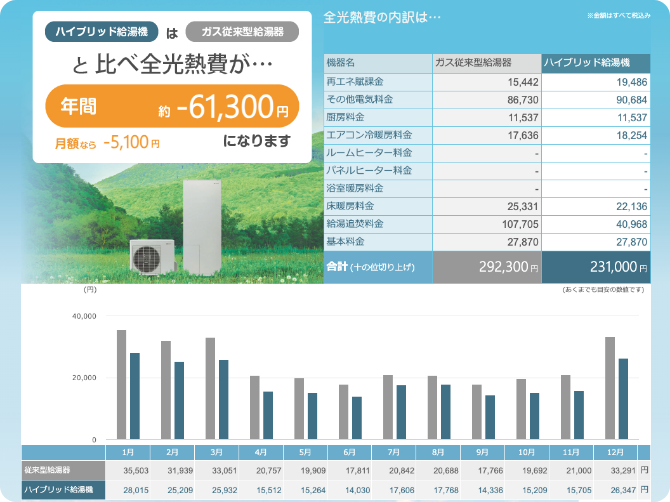The height and width of the screenshot is (502, 670).
Task: Click the 231,000円 total cell
Action: tap(596, 267)
